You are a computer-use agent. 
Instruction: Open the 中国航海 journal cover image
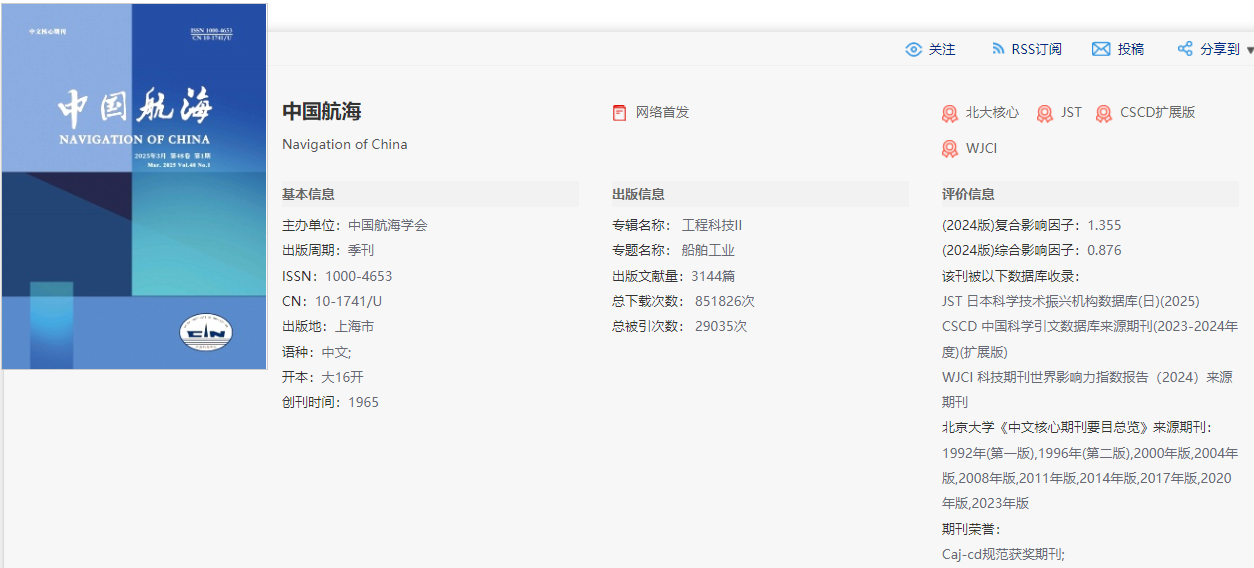pyautogui.click(x=134, y=186)
